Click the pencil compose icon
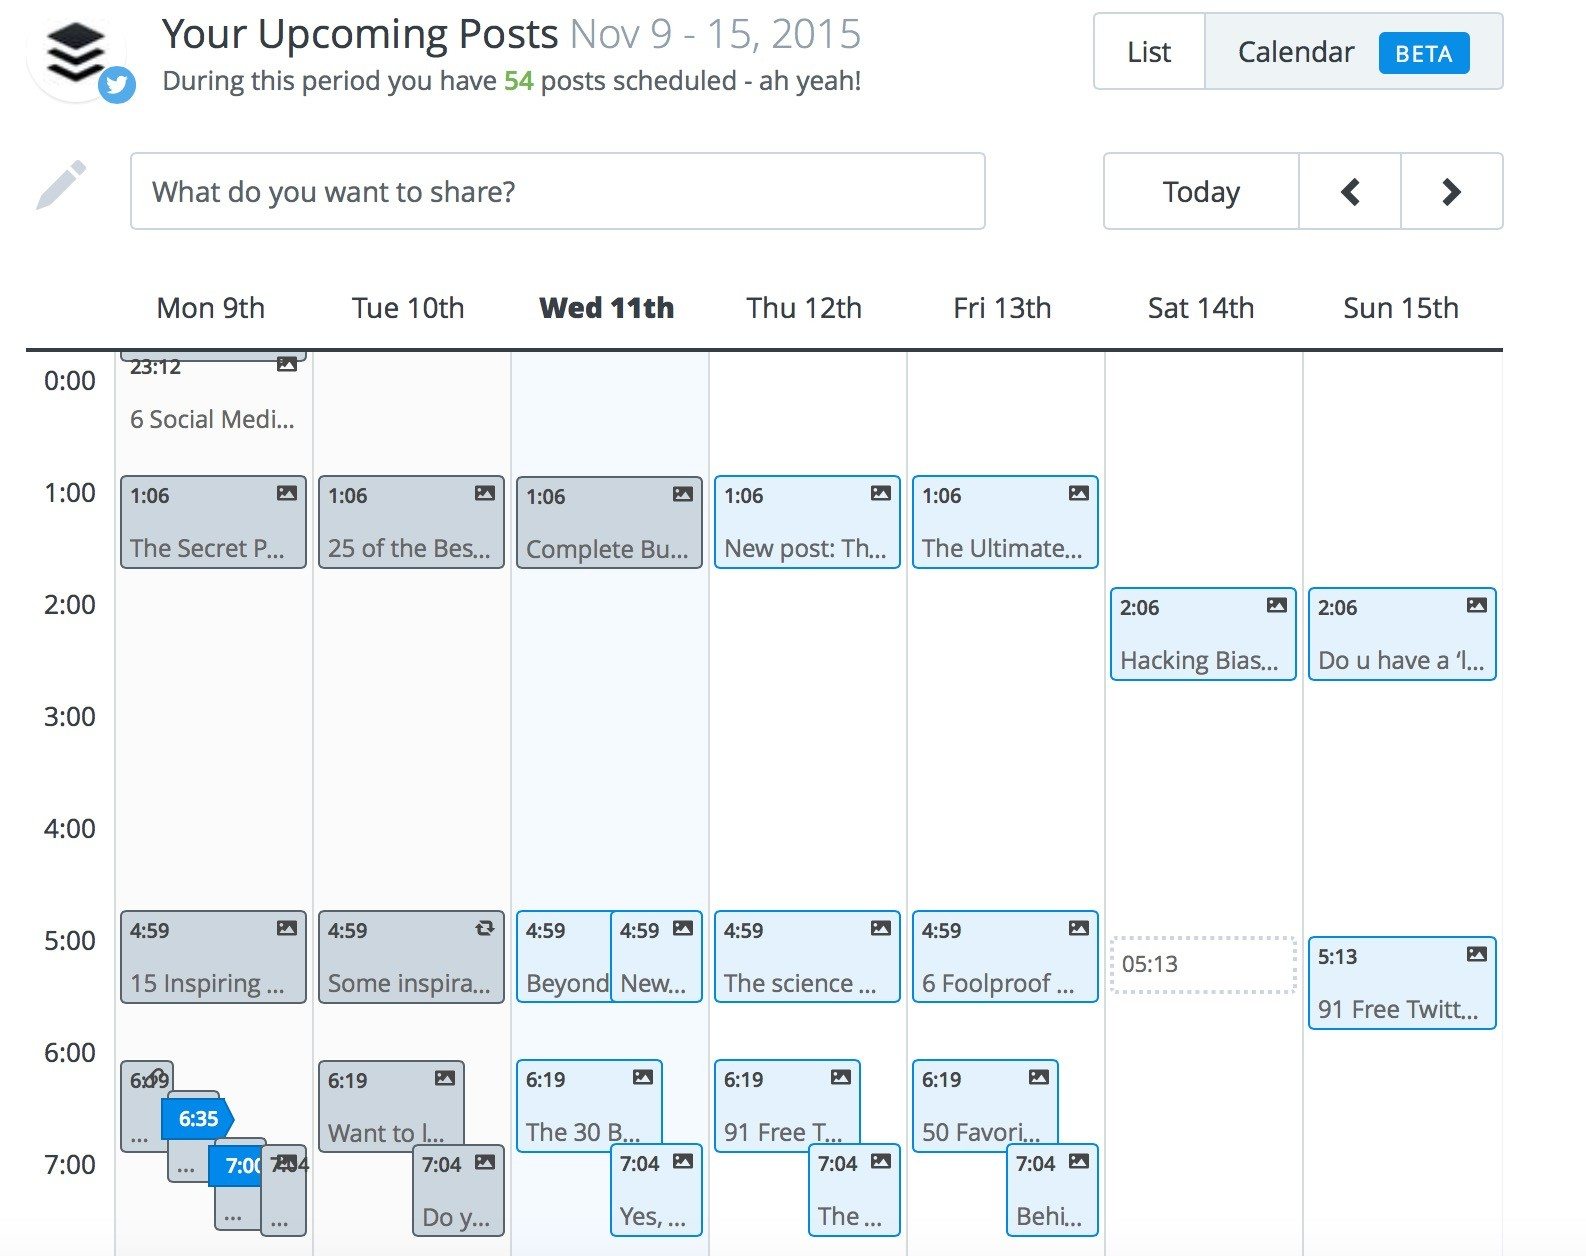Screen dimensions: 1586x1256 coord(62,186)
